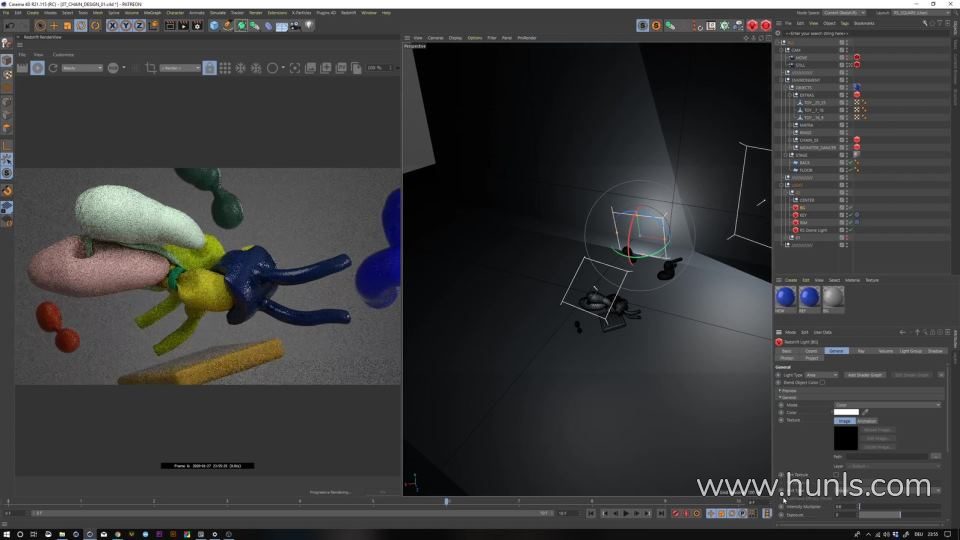Toggle Blend Object Color checkbox
960x540 pixels.
(822, 383)
